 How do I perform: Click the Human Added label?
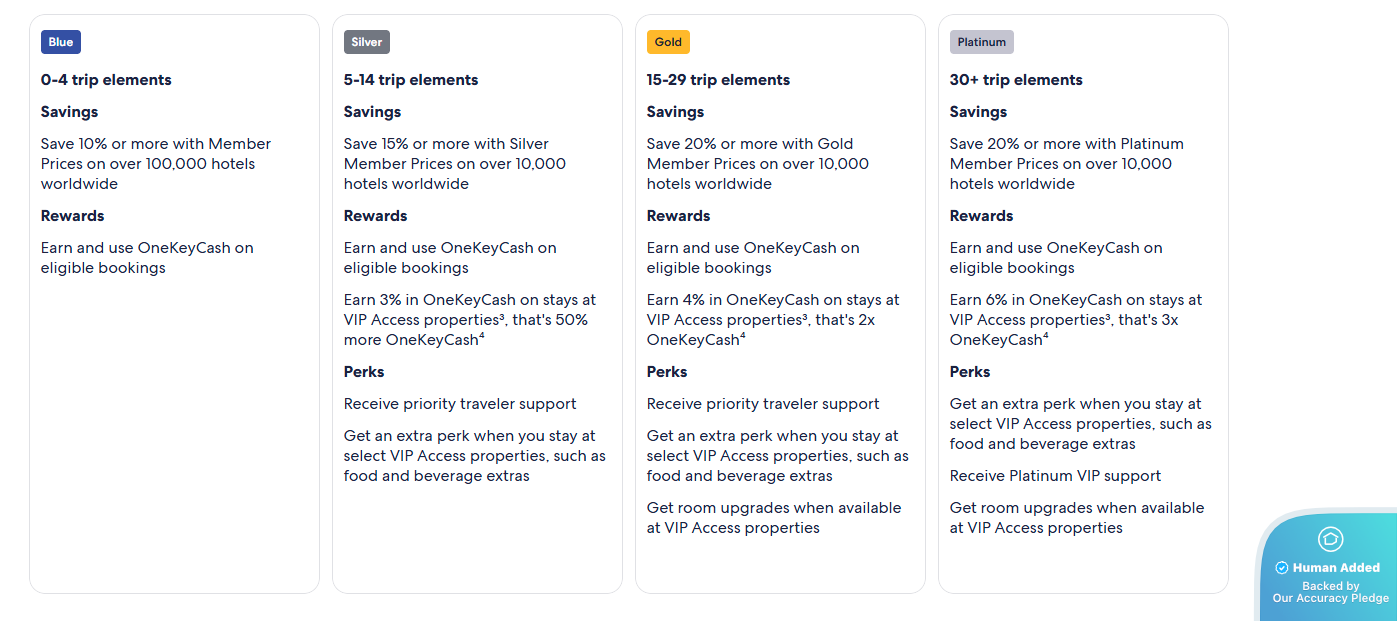tap(1336, 568)
